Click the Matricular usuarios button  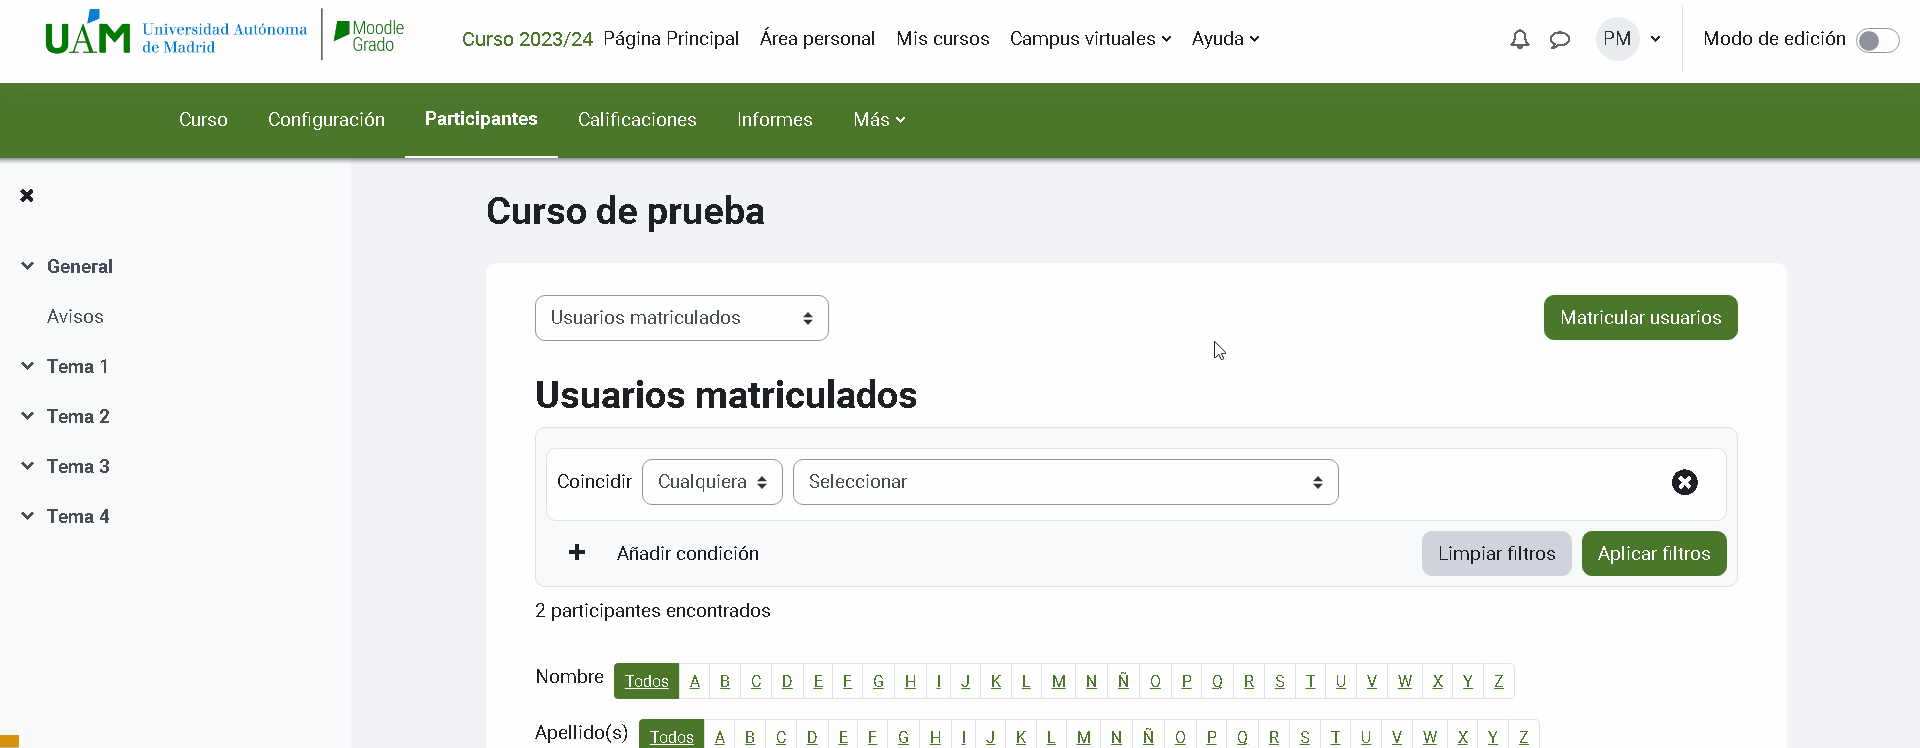[1640, 317]
